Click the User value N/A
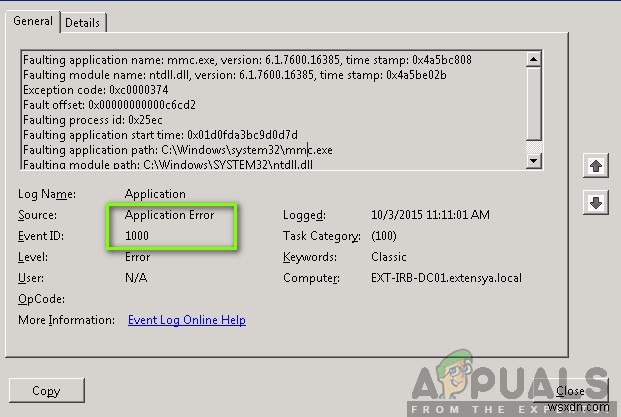 [x=136, y=278]
